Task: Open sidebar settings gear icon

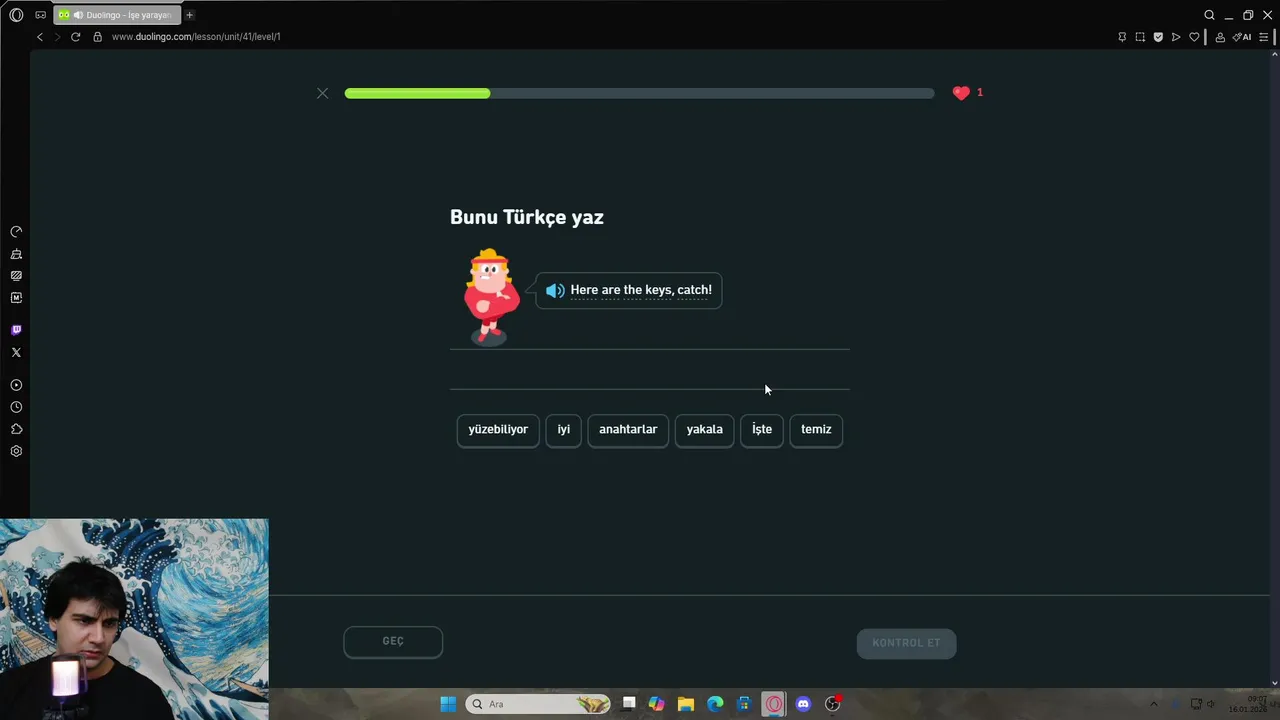Action: coord(16,451)
